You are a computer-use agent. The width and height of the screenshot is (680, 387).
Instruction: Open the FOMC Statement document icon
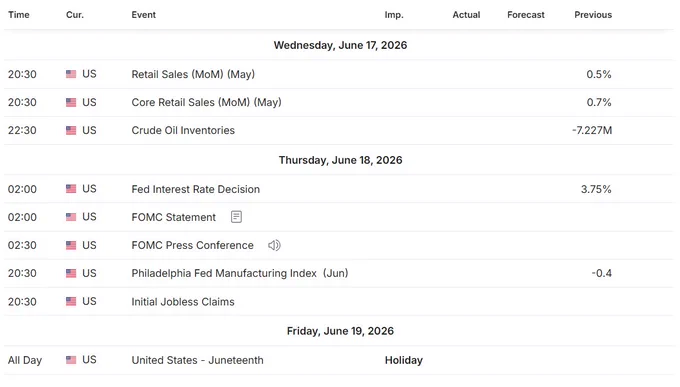pyautogui.click(x=236, y=216)
